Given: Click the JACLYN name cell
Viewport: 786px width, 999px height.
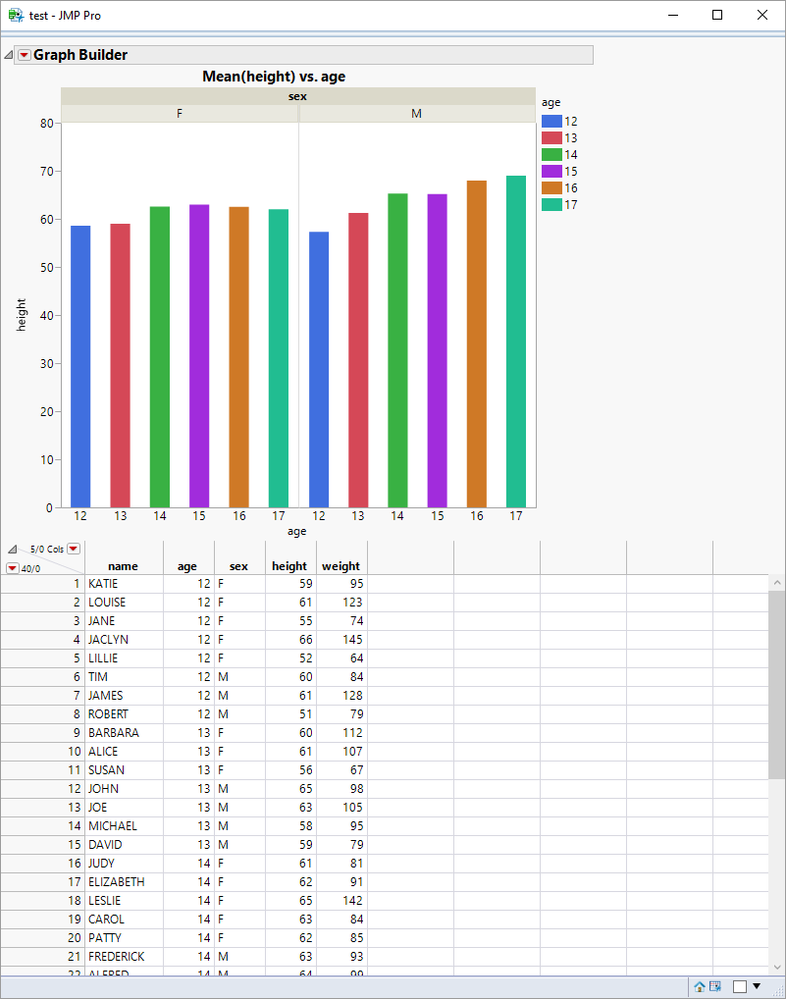Looking at the screenshot, I should click(124, 640).
